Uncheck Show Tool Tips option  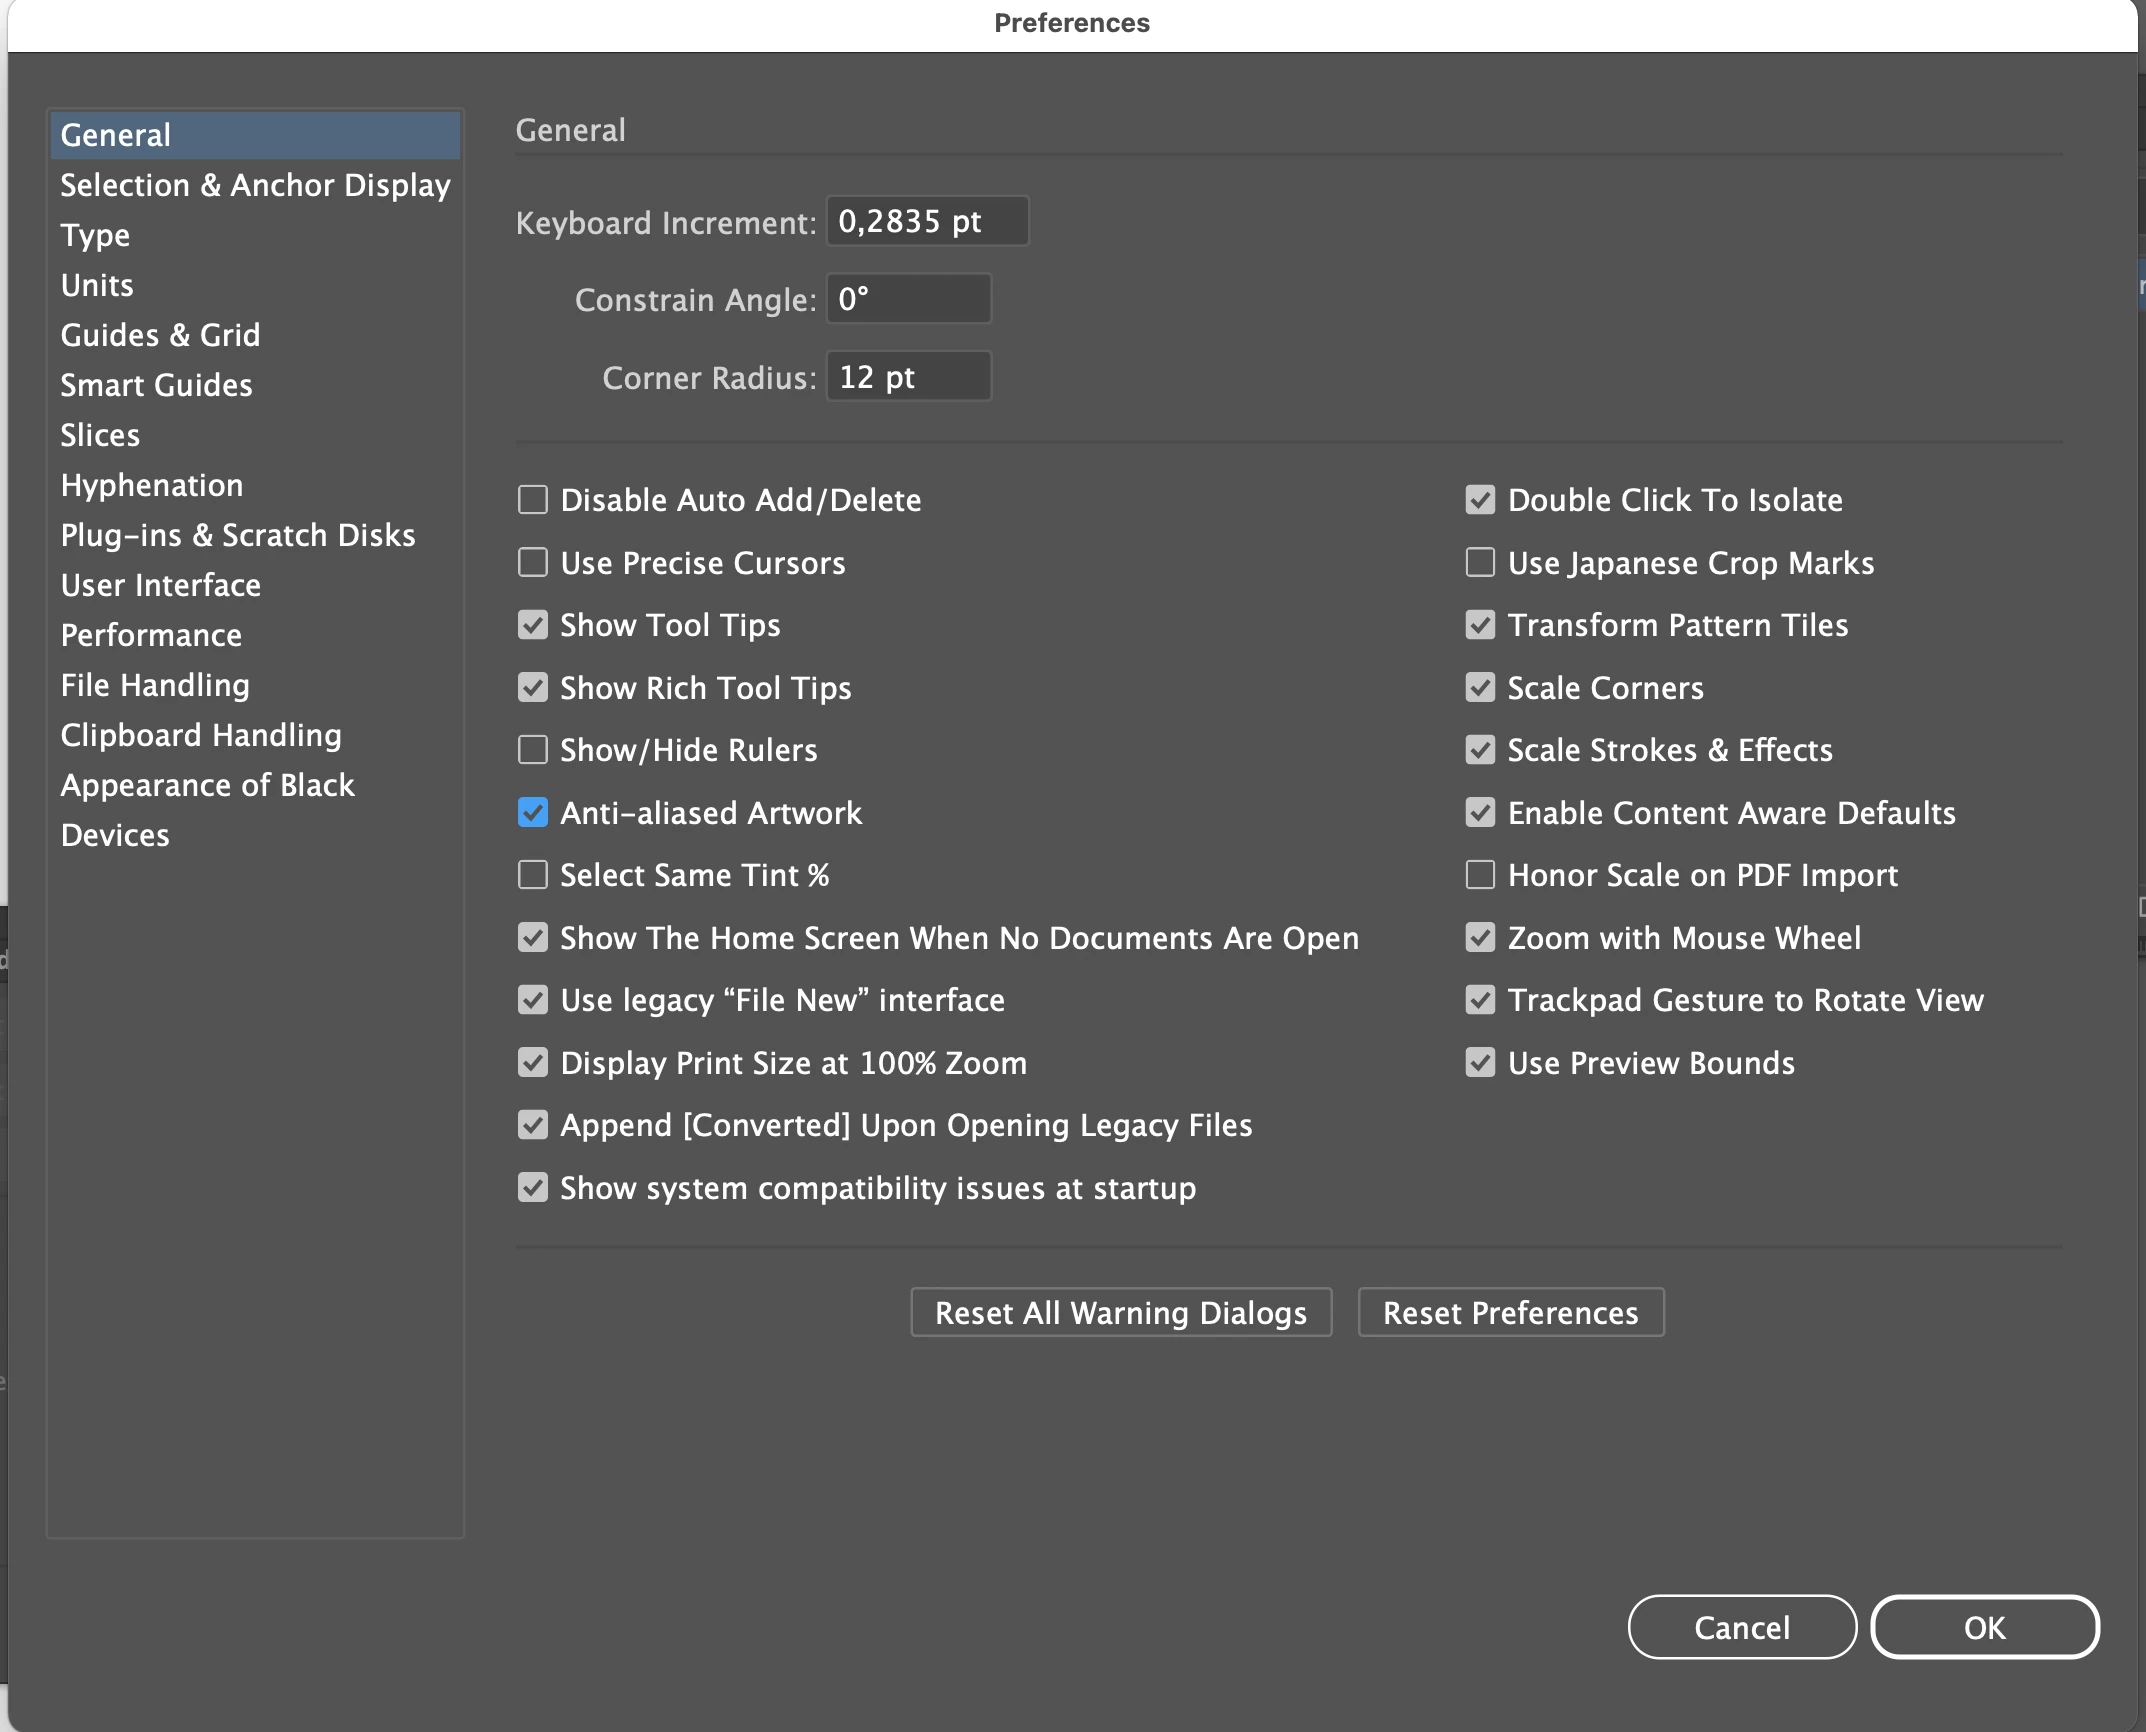click(x=533, y=626)
